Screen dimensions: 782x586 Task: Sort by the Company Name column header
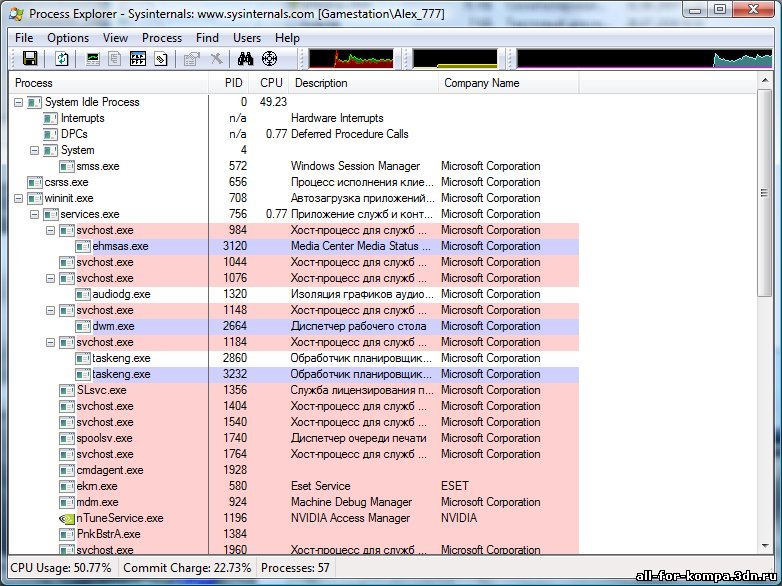pos(509,83)
